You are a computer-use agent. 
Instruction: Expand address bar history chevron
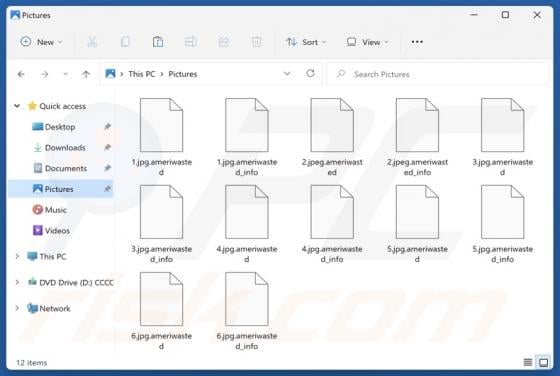tap(287, 74)
